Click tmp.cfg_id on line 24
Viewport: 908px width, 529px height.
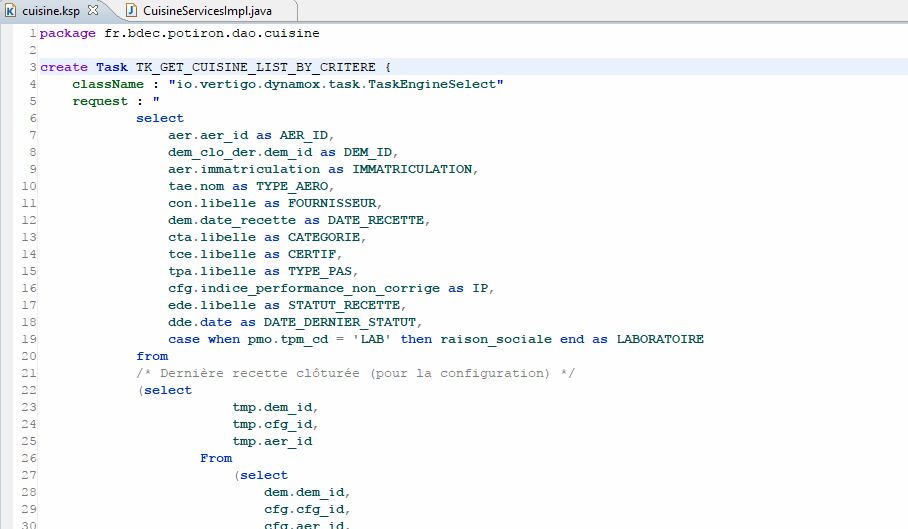click(x=273, y=424)
